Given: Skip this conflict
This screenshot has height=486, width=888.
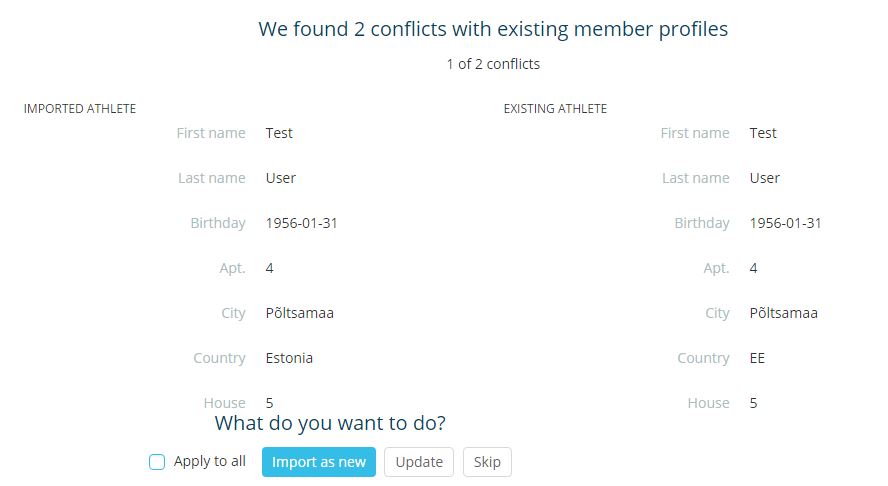Looking at the screenshot, I should [x=487, y=462].
